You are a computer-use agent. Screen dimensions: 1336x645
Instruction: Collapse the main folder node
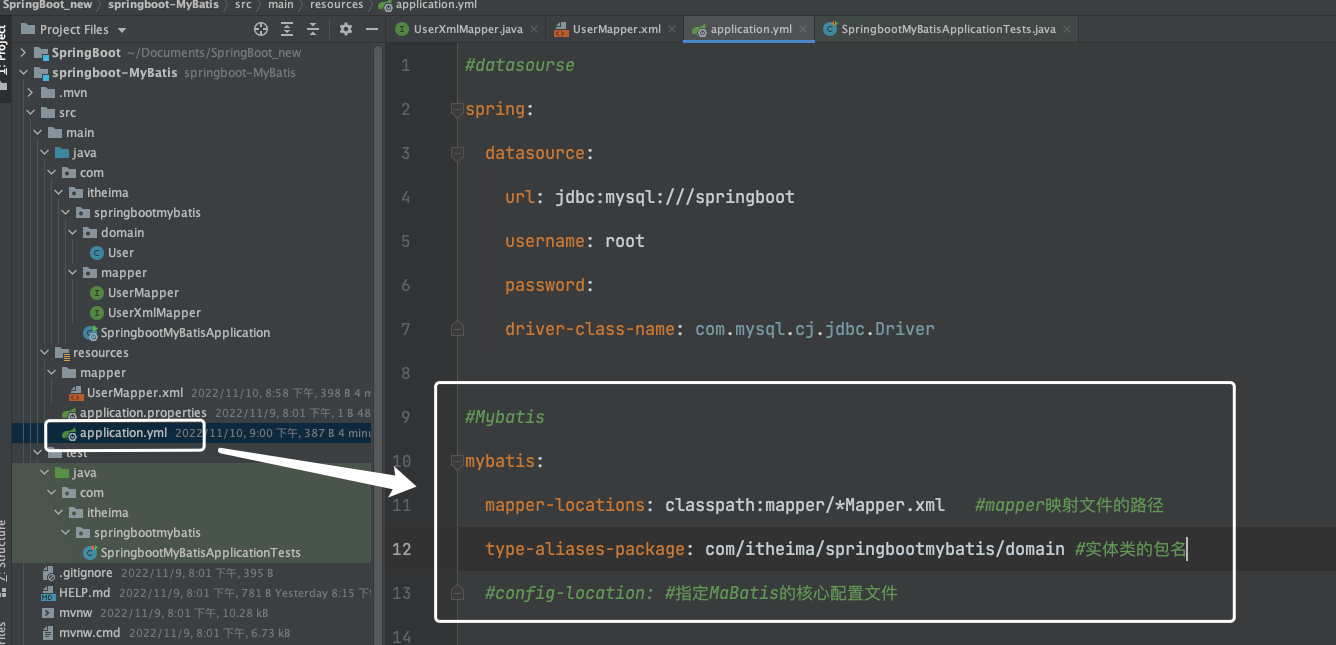tap(38, 133)
